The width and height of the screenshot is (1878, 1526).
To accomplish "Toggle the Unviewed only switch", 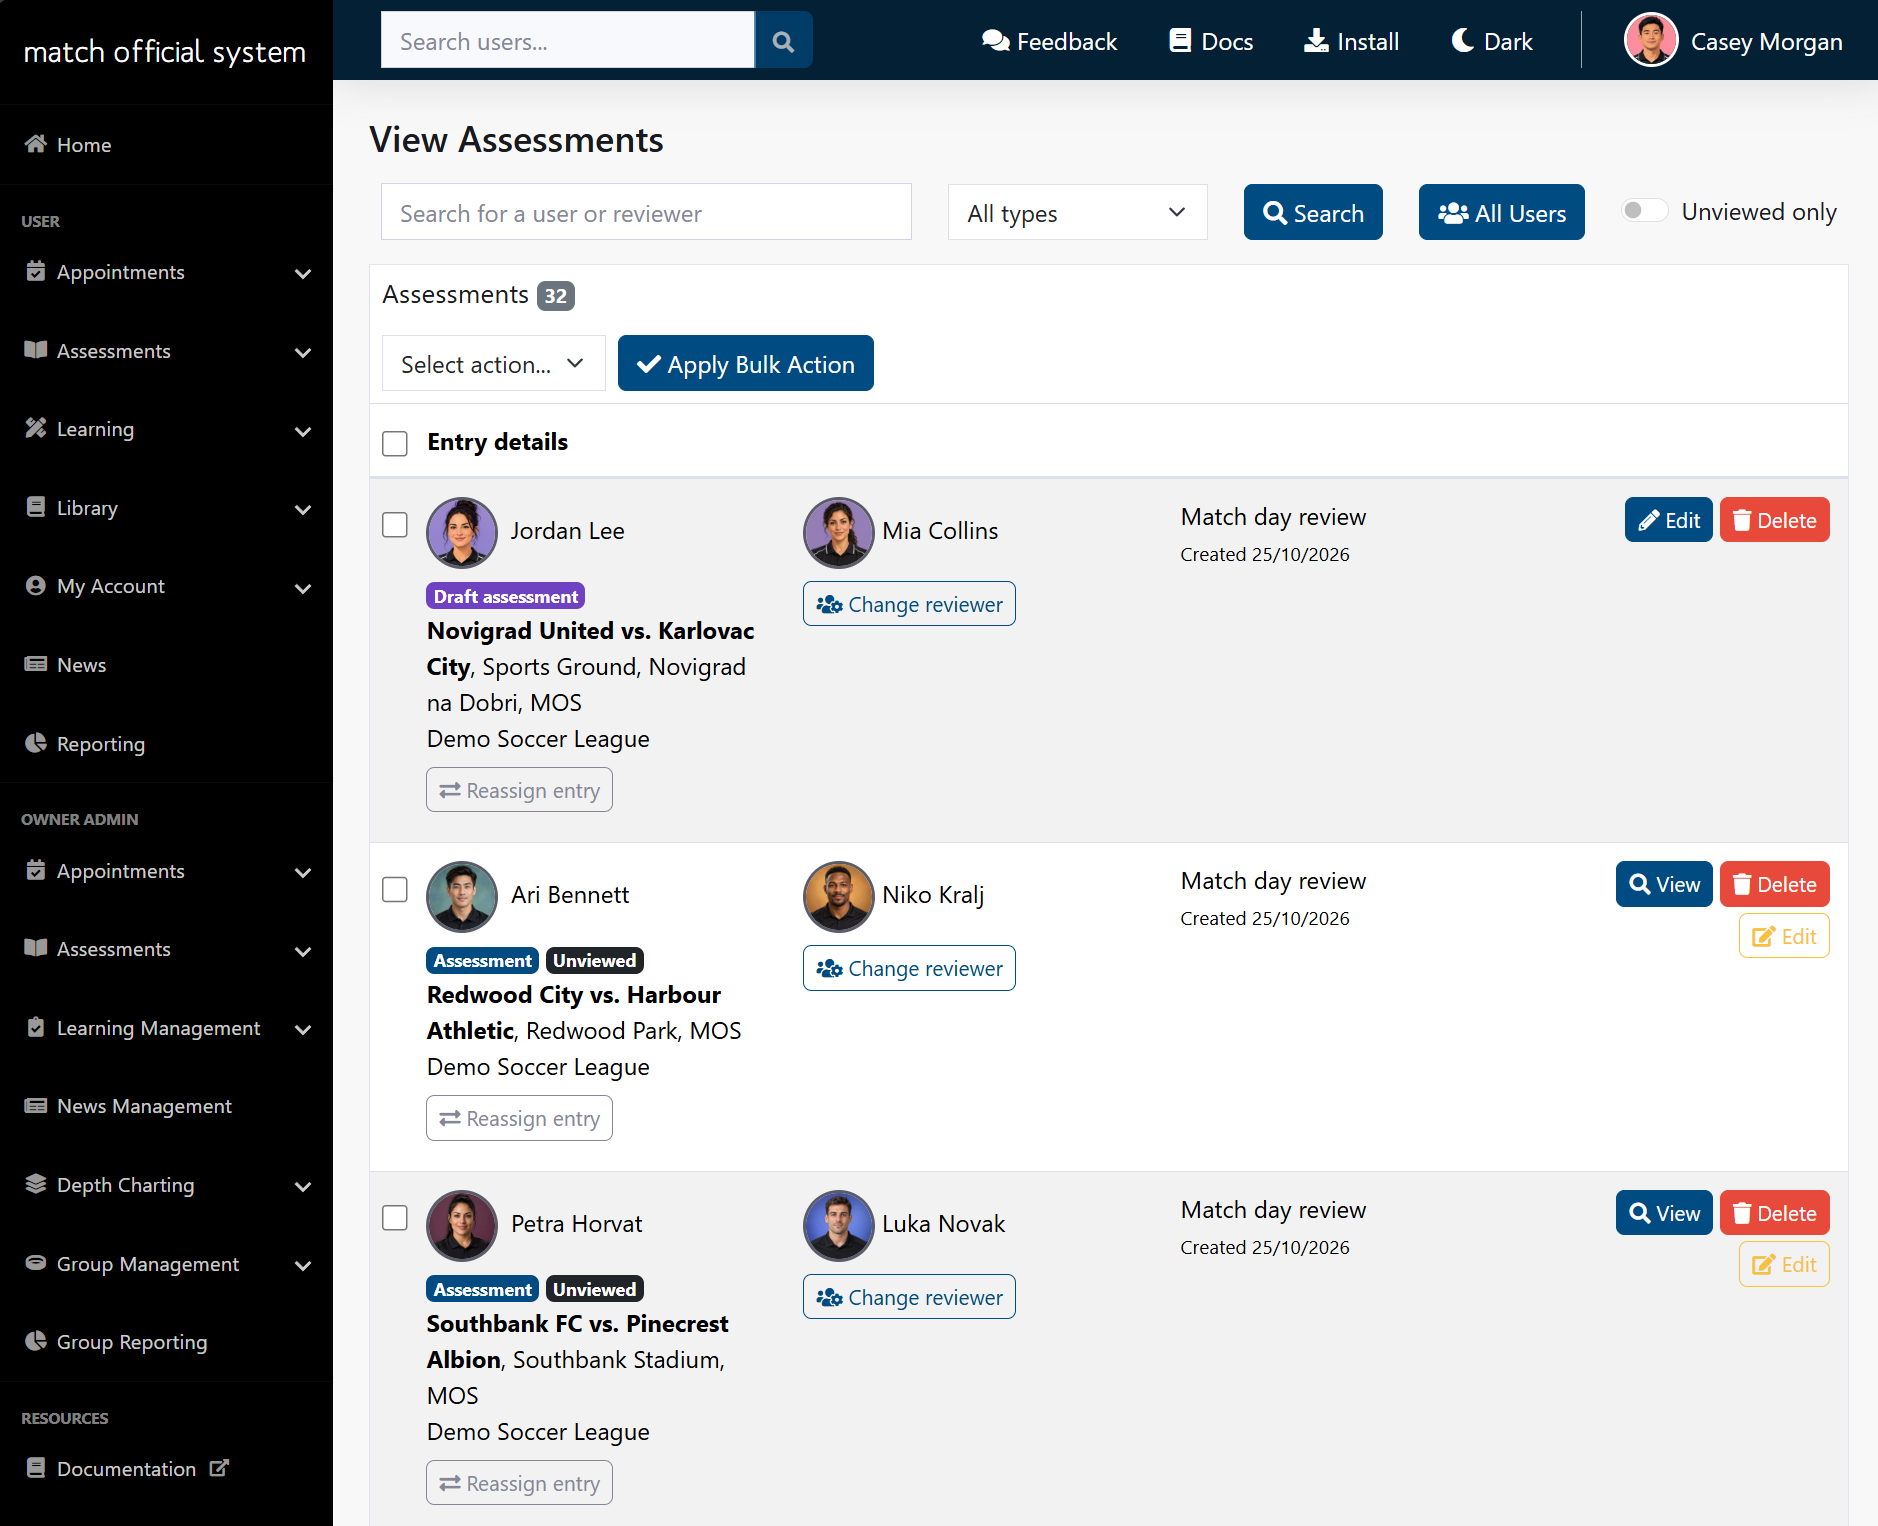I will coord(1644,211).
